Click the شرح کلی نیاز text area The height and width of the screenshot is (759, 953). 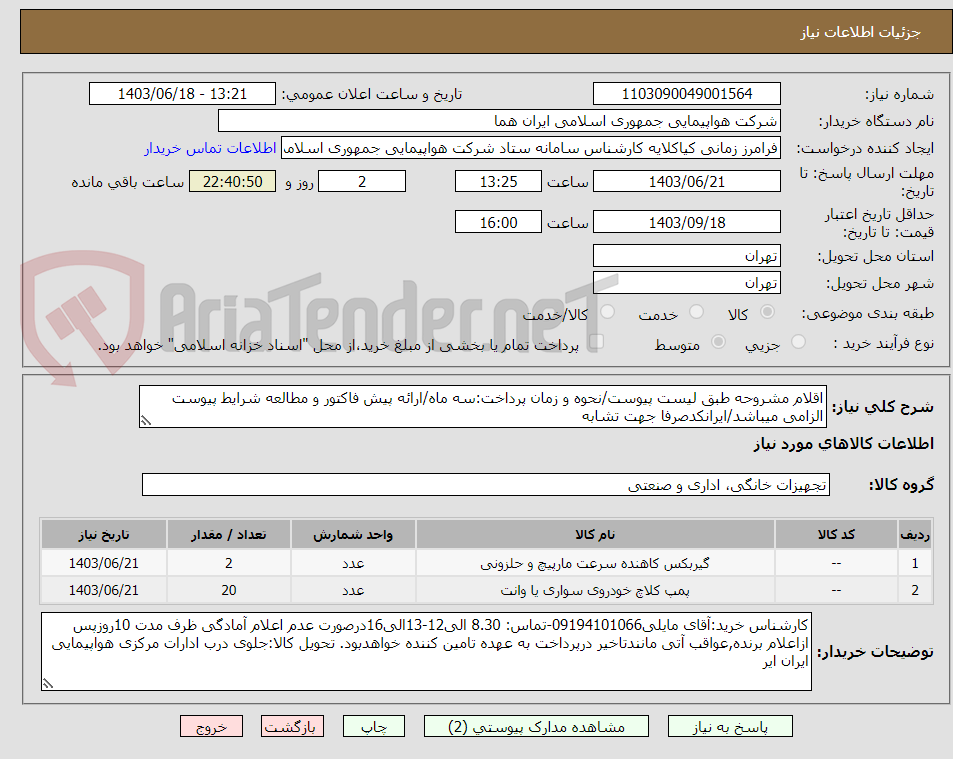[483, 407]
